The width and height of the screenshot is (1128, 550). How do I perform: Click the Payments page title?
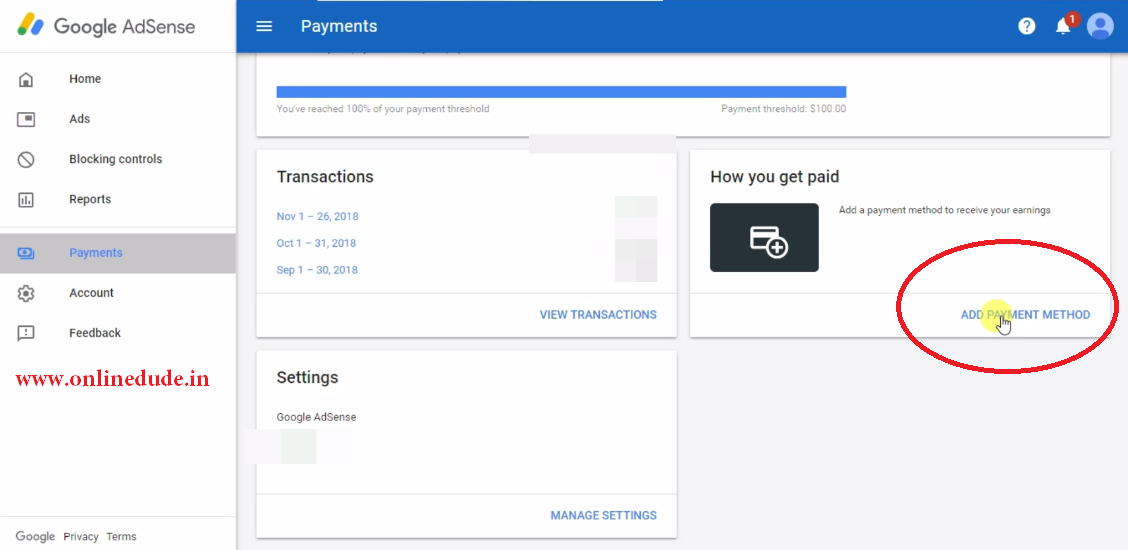pyautogui.click(x=339, y=27)
